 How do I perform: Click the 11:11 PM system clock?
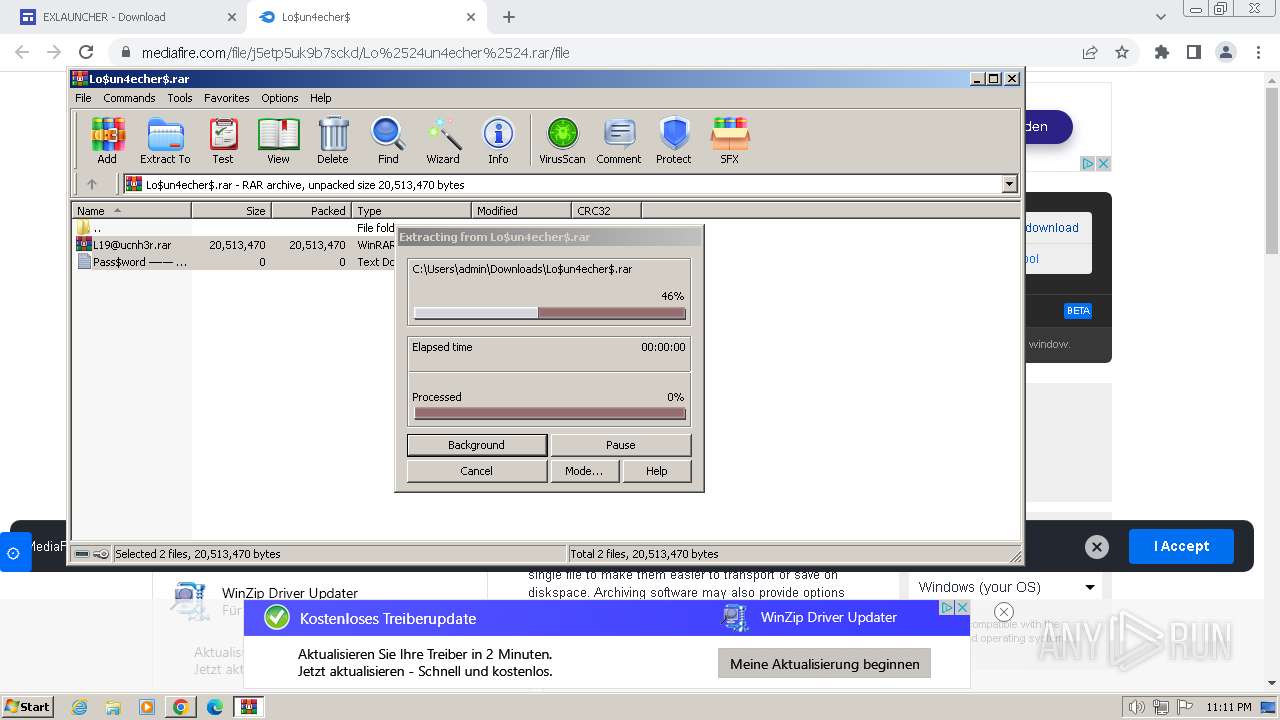[x=1229, y=707]
